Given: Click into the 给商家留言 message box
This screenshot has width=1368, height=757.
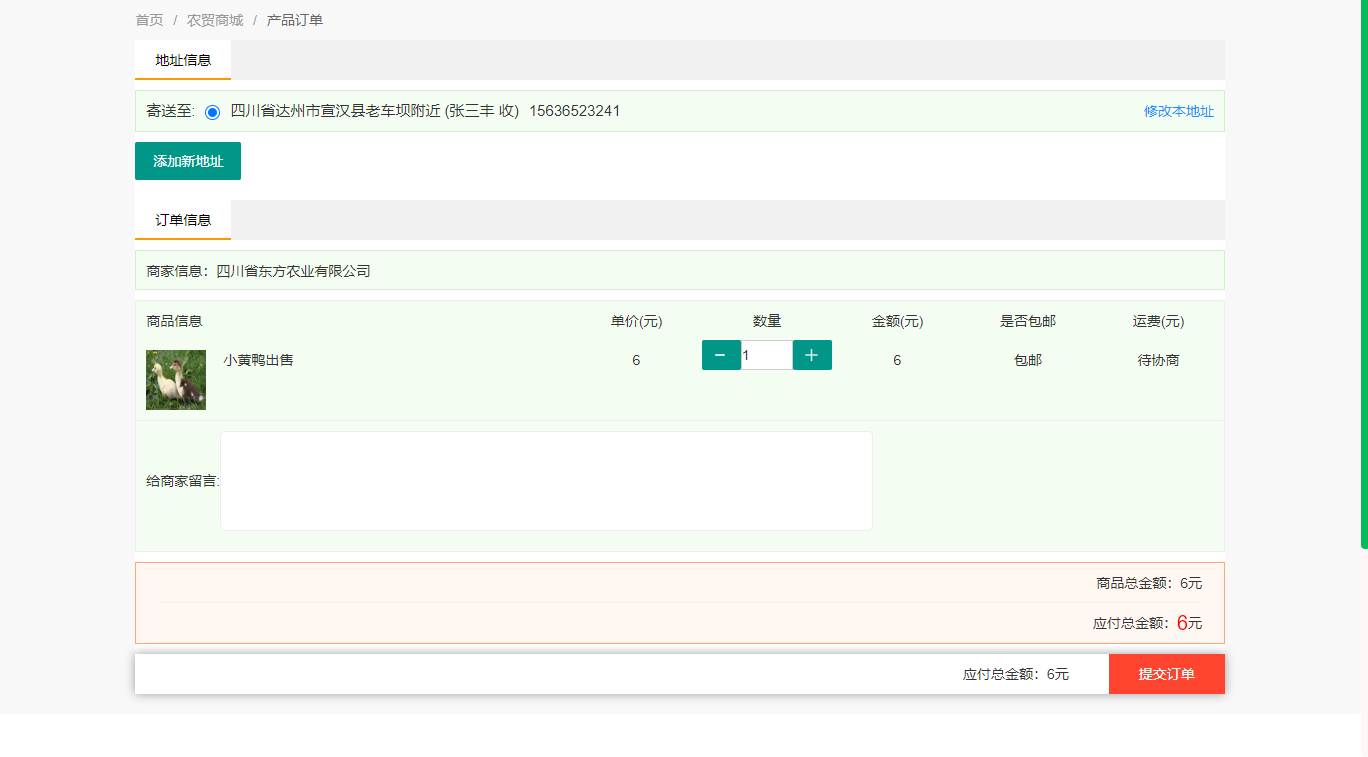Looking at the screenshot, I should 546,481.
